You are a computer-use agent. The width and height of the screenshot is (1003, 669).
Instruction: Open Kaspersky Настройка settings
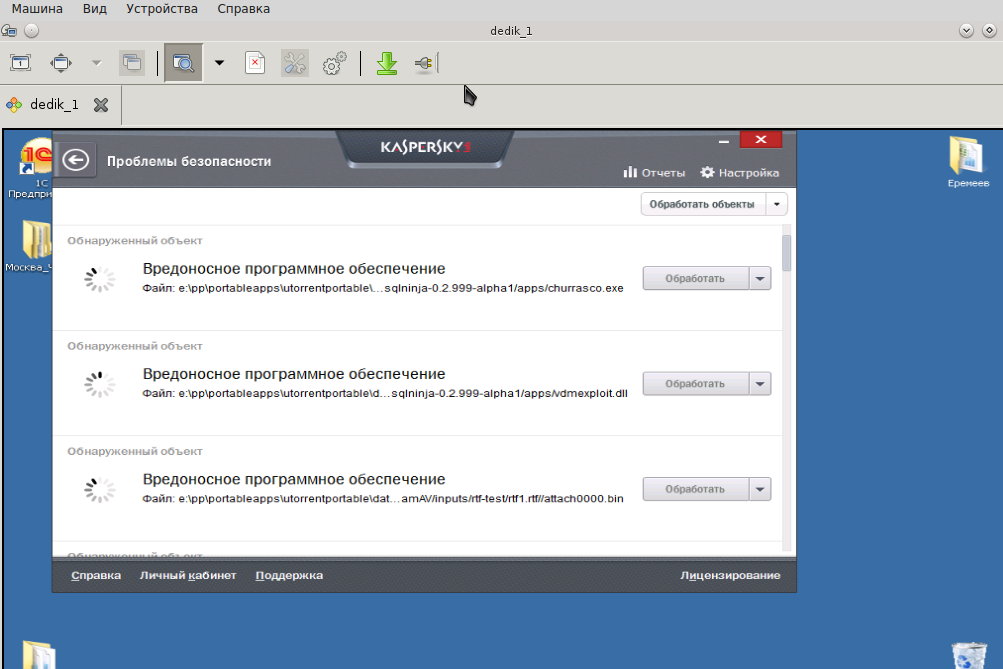pos(739,173)
